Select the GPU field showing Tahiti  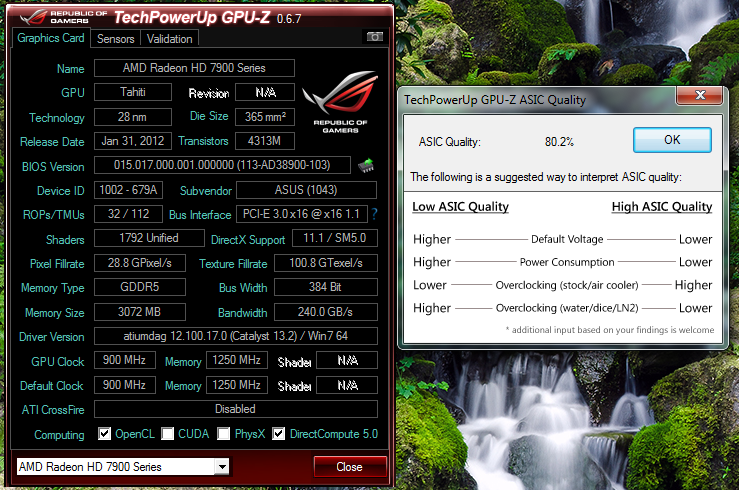[133, 92]
